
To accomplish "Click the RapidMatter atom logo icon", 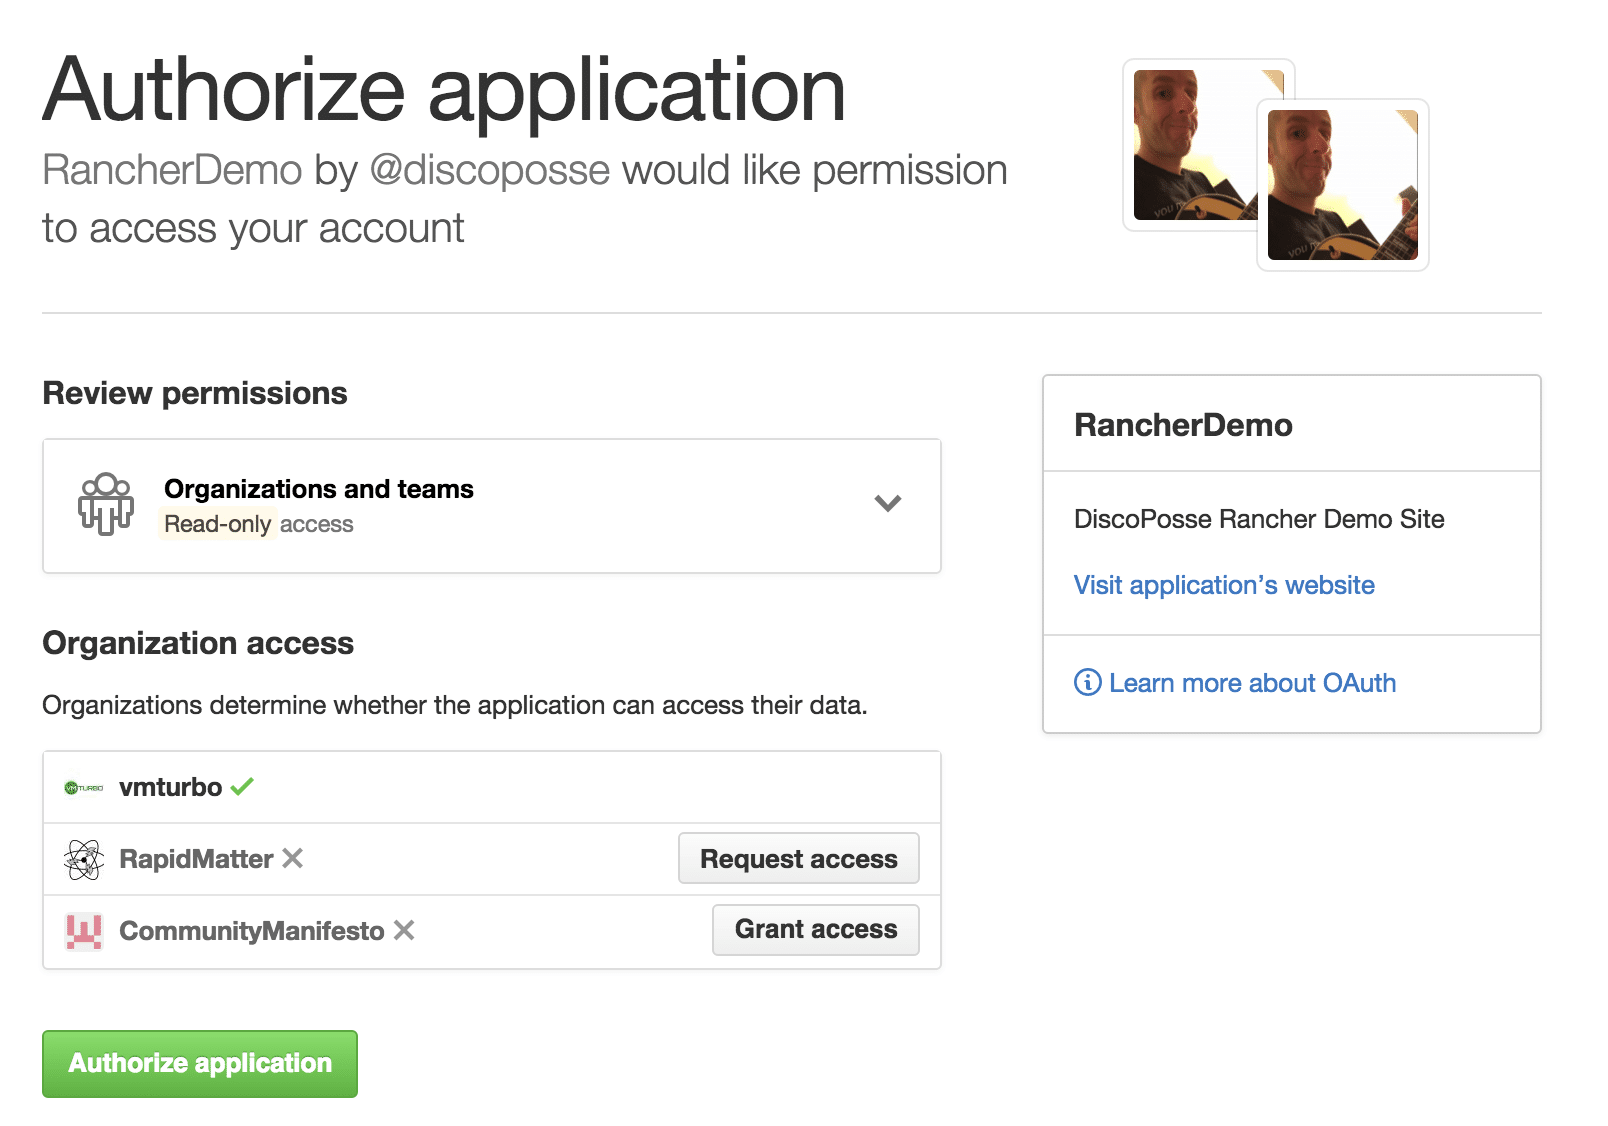I will tap(84, 859).
